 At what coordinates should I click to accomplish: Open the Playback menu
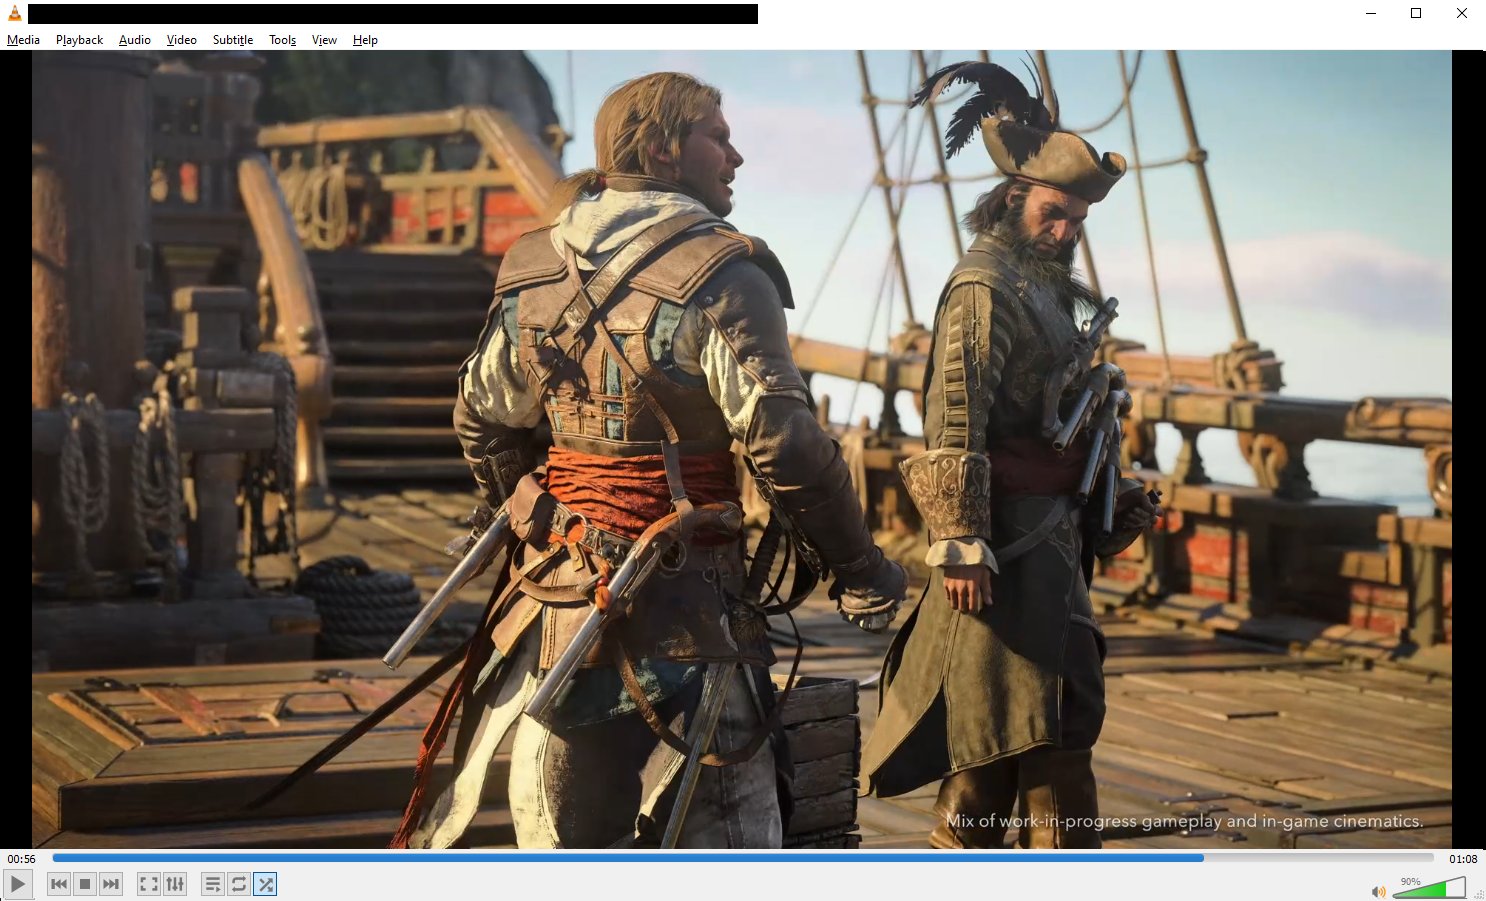coord(78,40)
